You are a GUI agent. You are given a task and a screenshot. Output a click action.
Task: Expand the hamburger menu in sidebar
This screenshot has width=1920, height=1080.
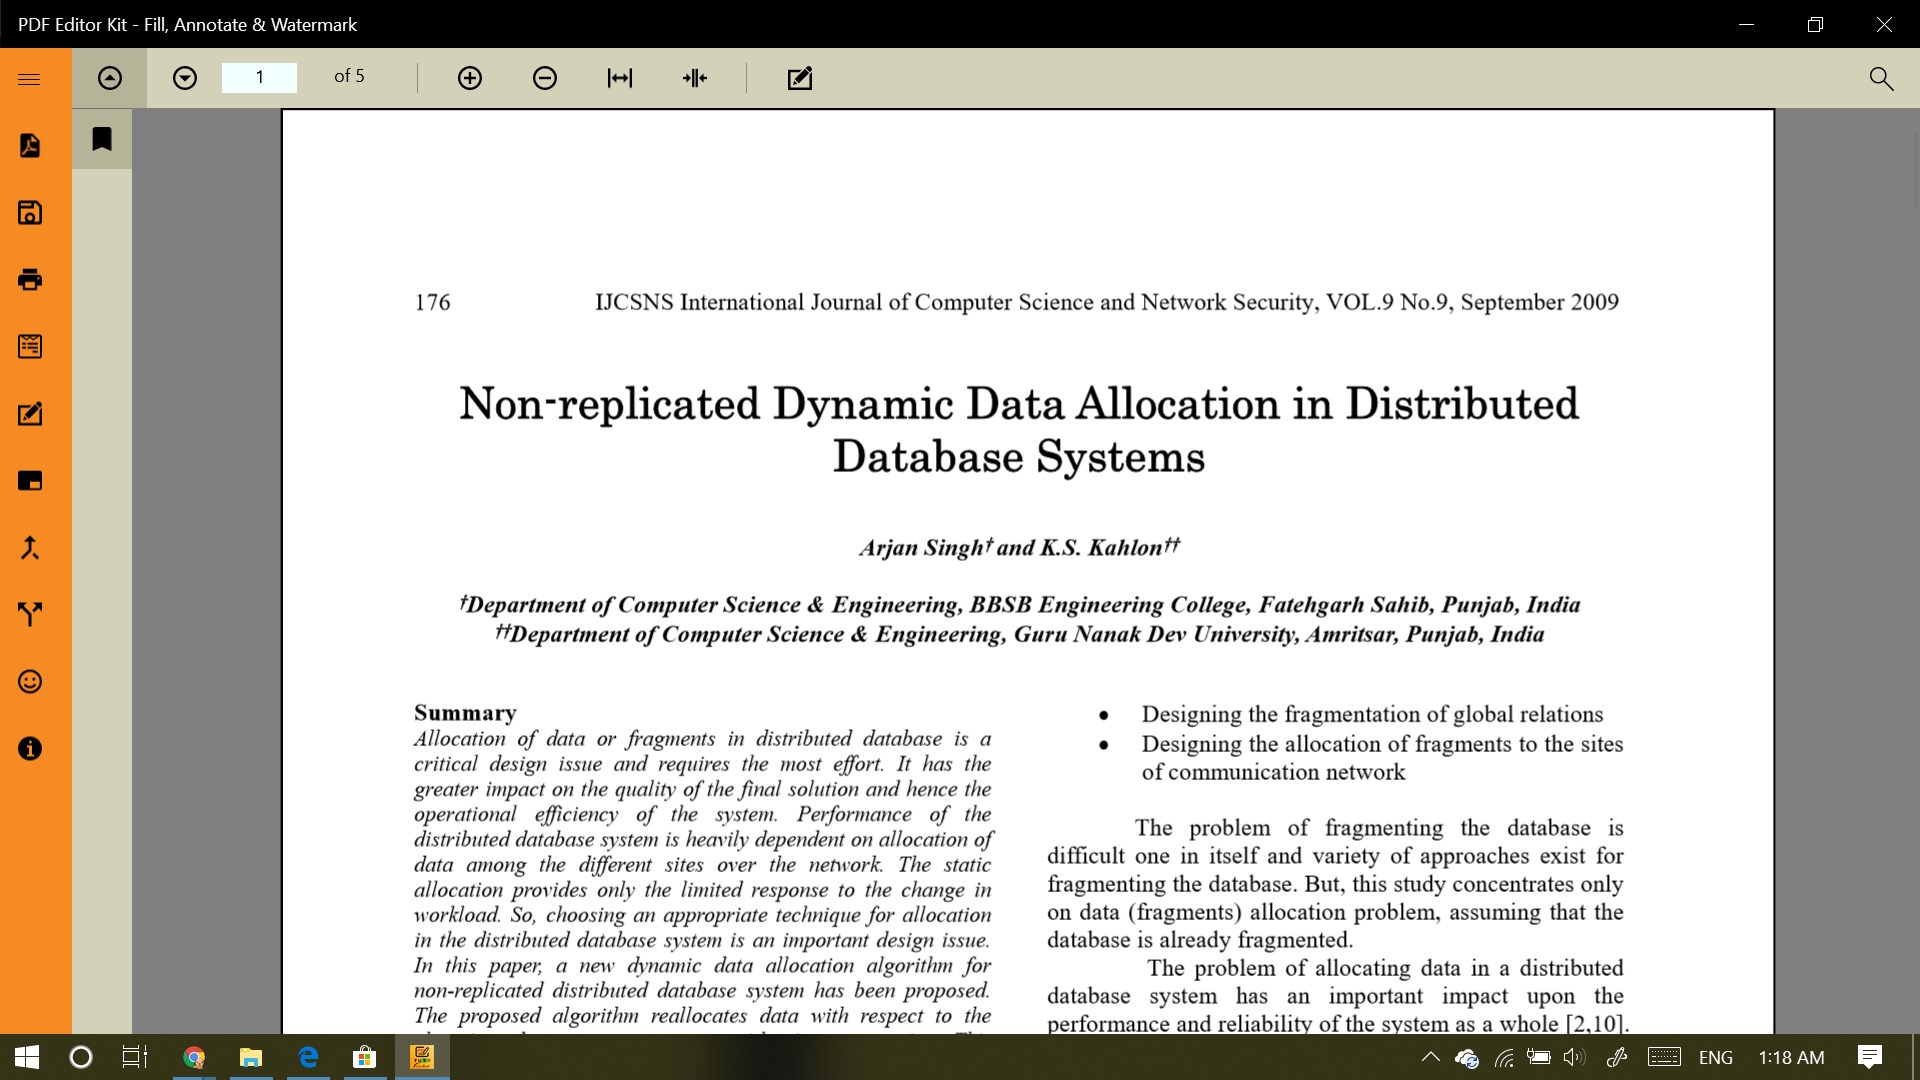pos(29,79)
